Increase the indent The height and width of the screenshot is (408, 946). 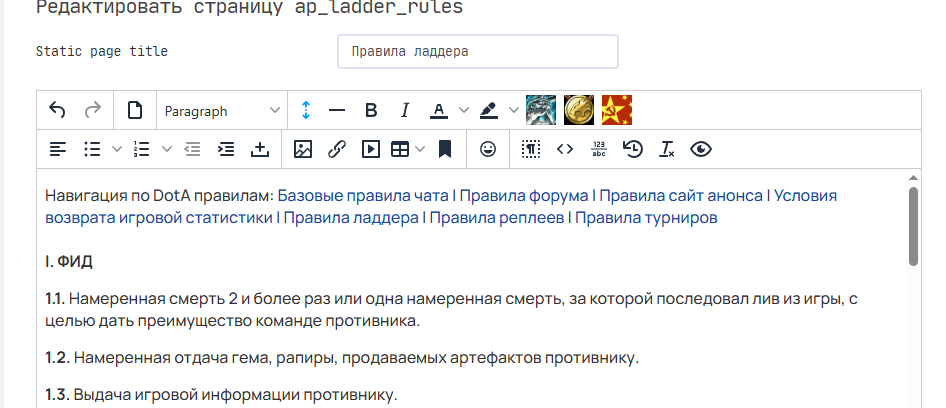(226, 149)
